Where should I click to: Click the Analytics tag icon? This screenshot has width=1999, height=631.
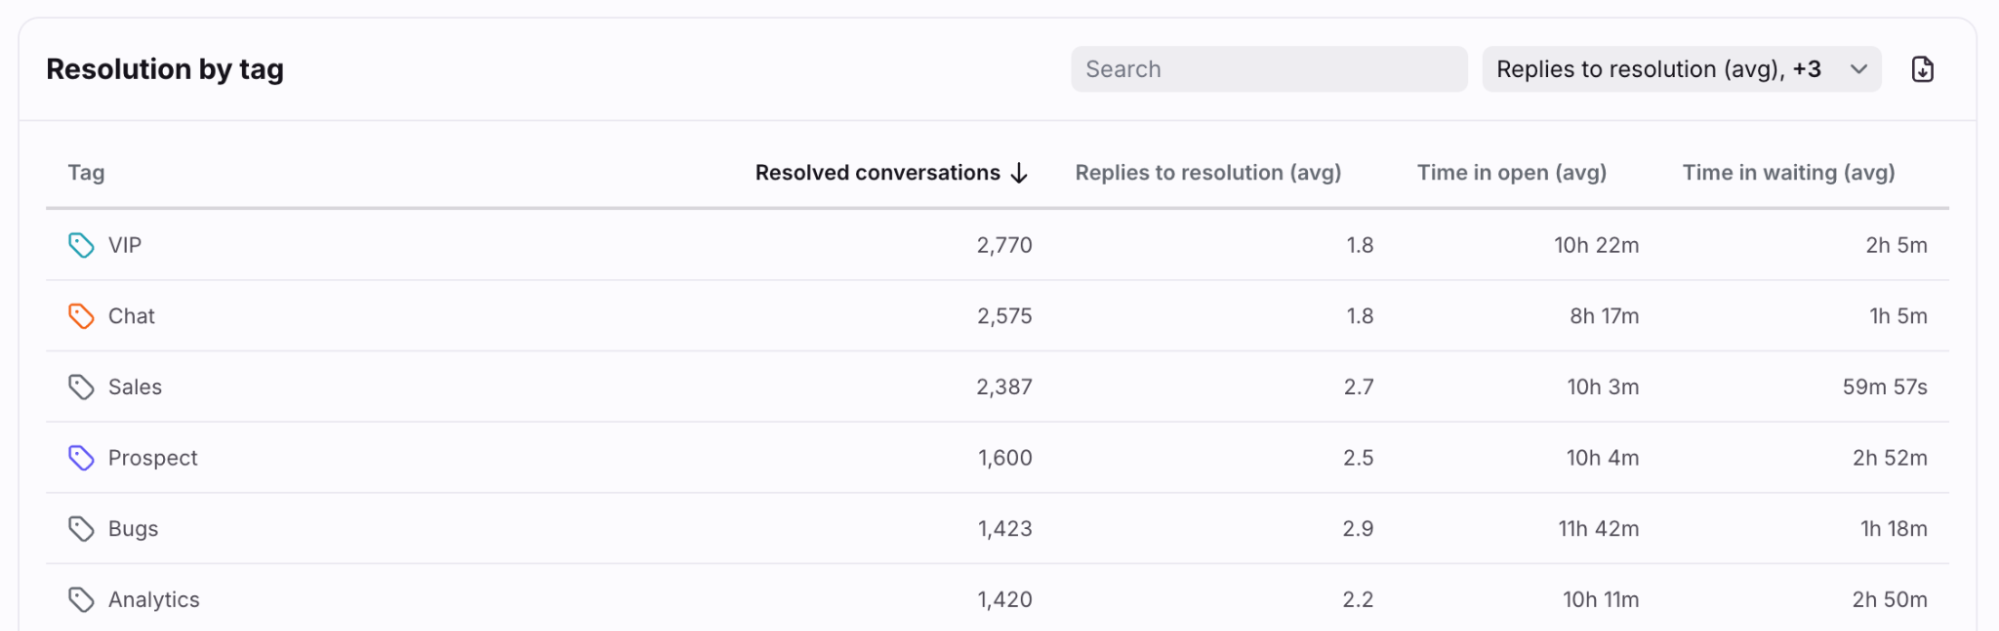[x=81, y=600]
